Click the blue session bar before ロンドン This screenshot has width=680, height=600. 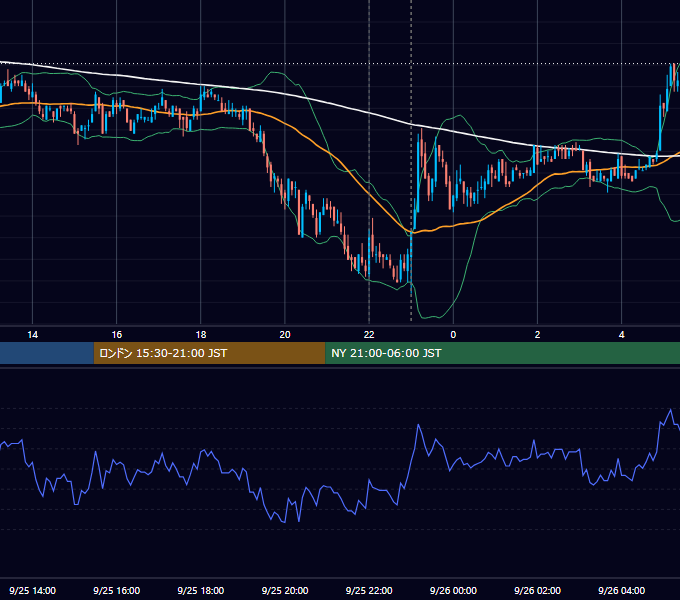(47, 353)
